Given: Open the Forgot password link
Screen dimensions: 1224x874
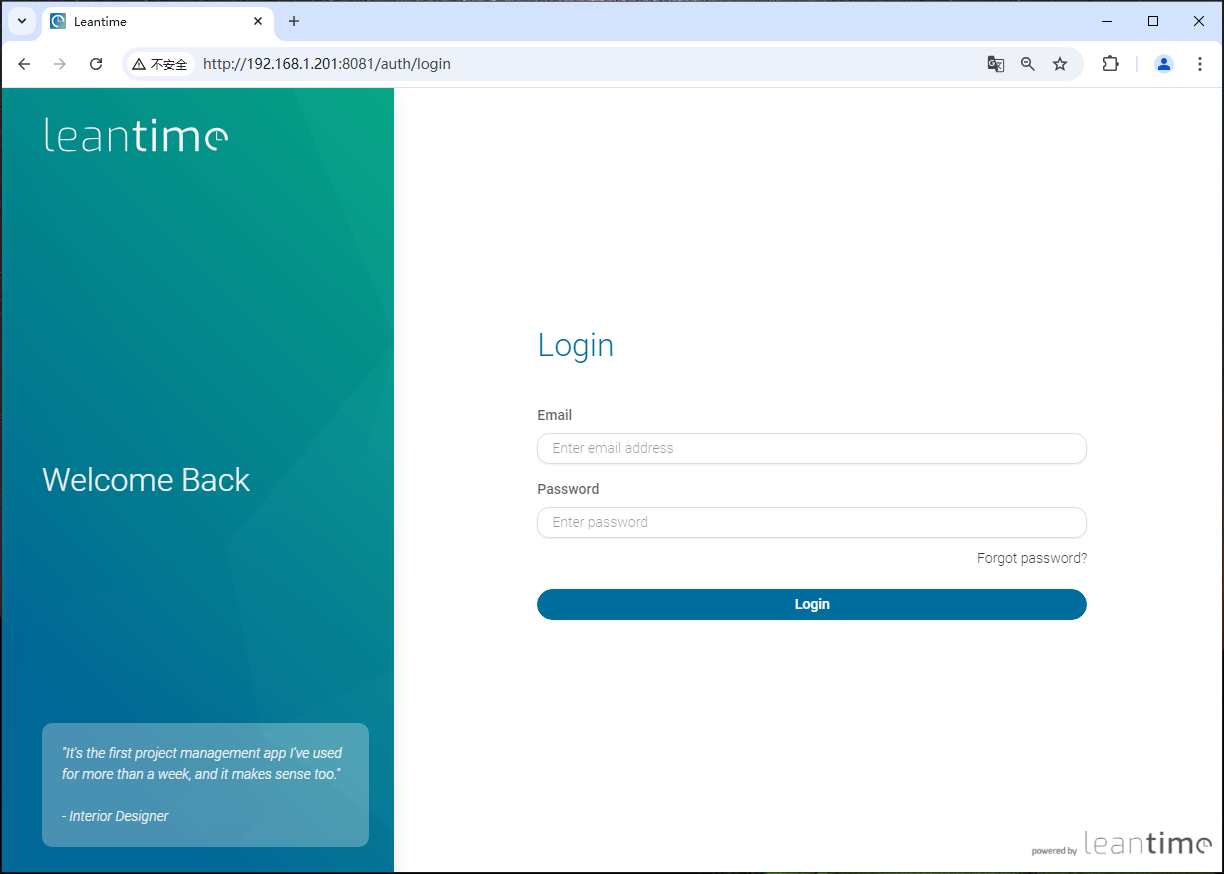Looking at the screenshot, I should 1031,558.
